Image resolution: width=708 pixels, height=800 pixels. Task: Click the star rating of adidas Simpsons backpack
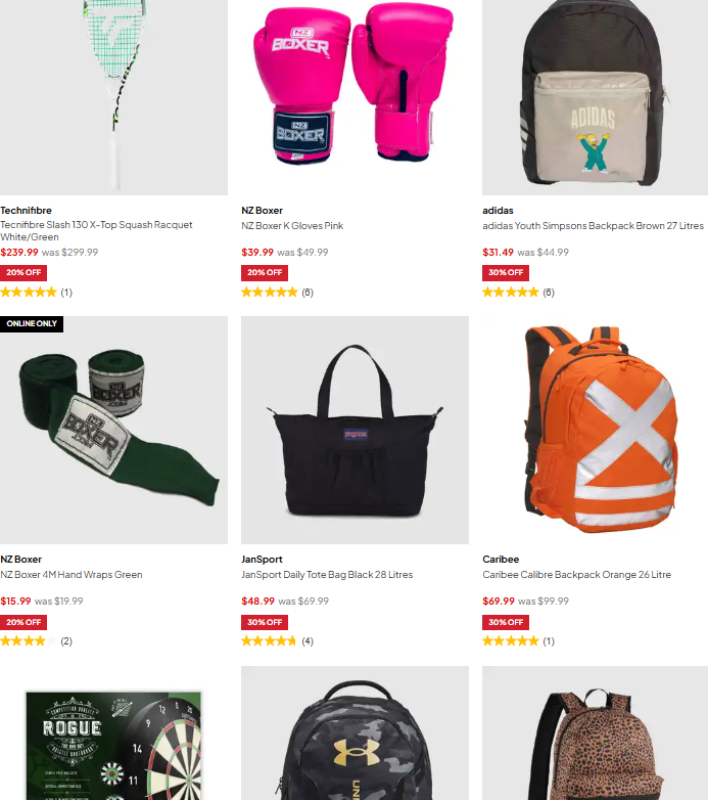pyautogui.click(x=510, y=292)
